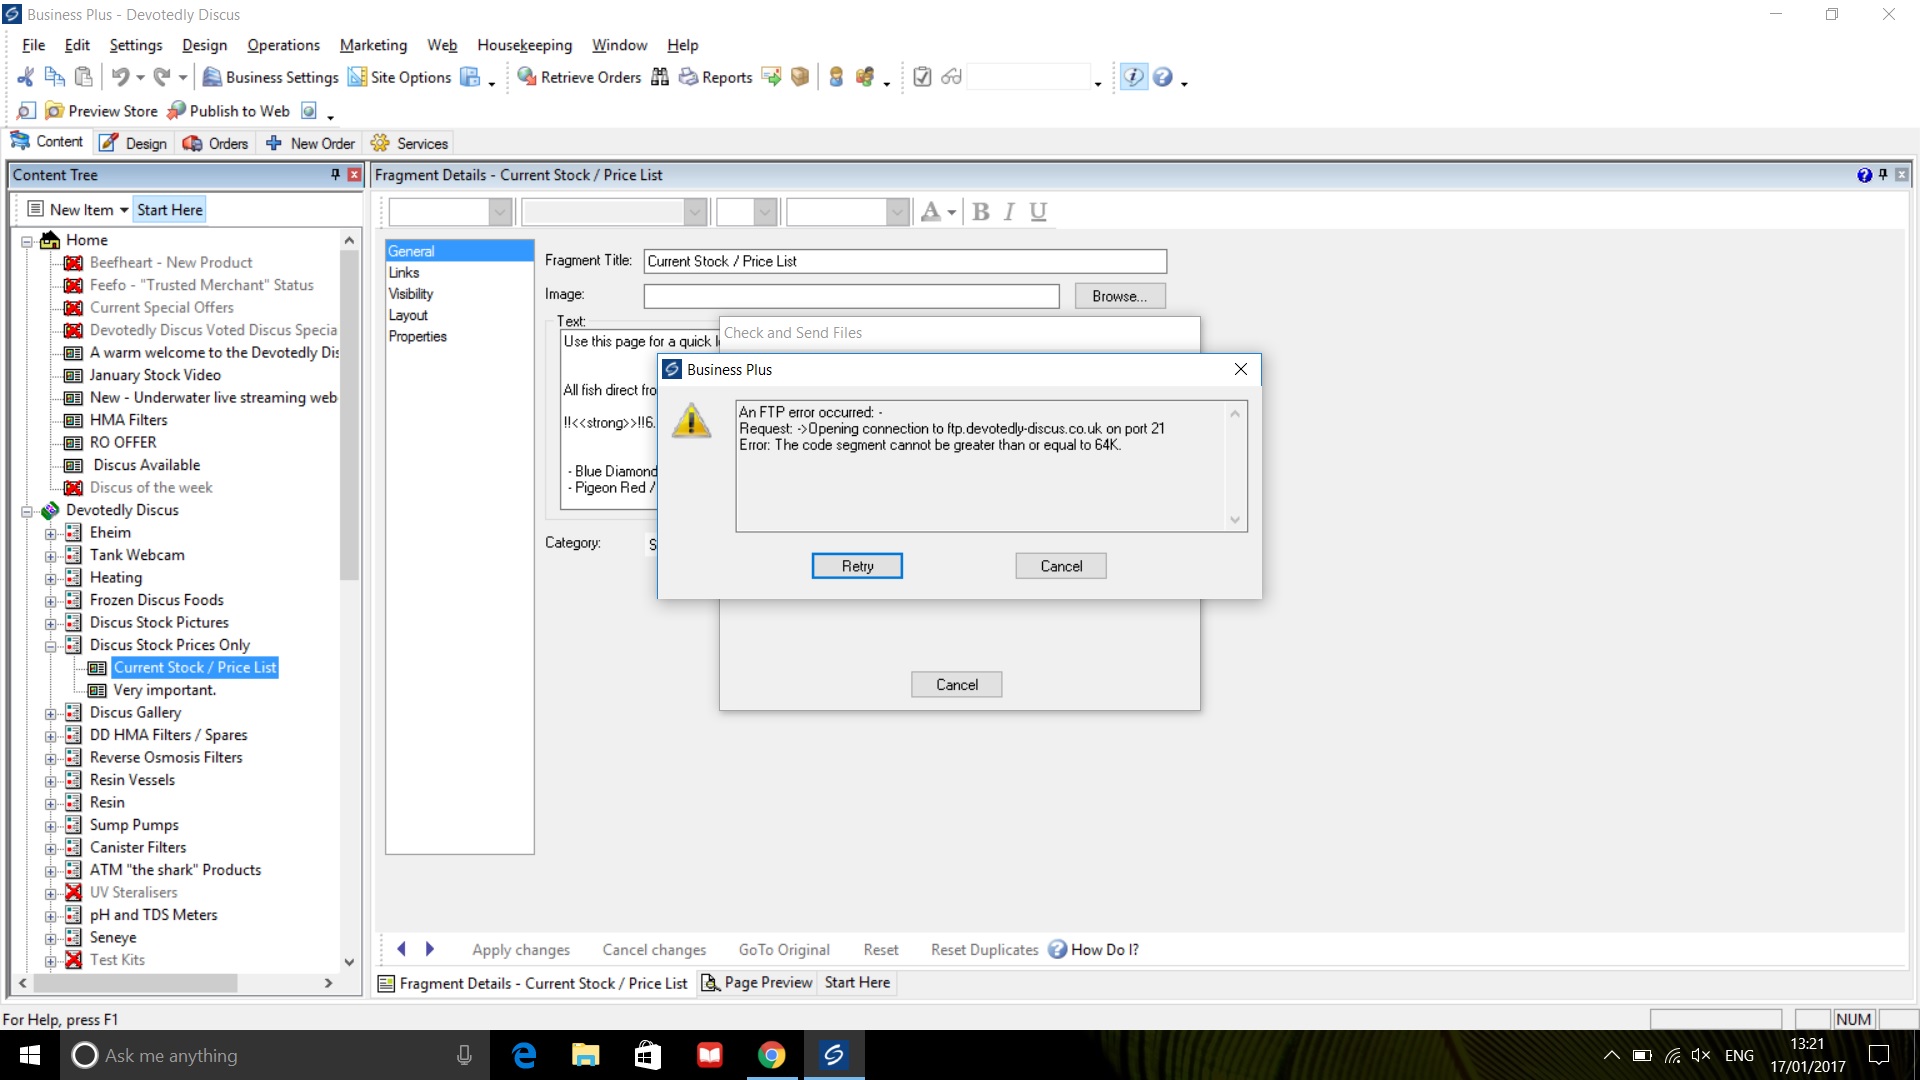Click the Undo arrow icon
The width and height of the screenshot is (1920, 1080).
tap(120, 77)
